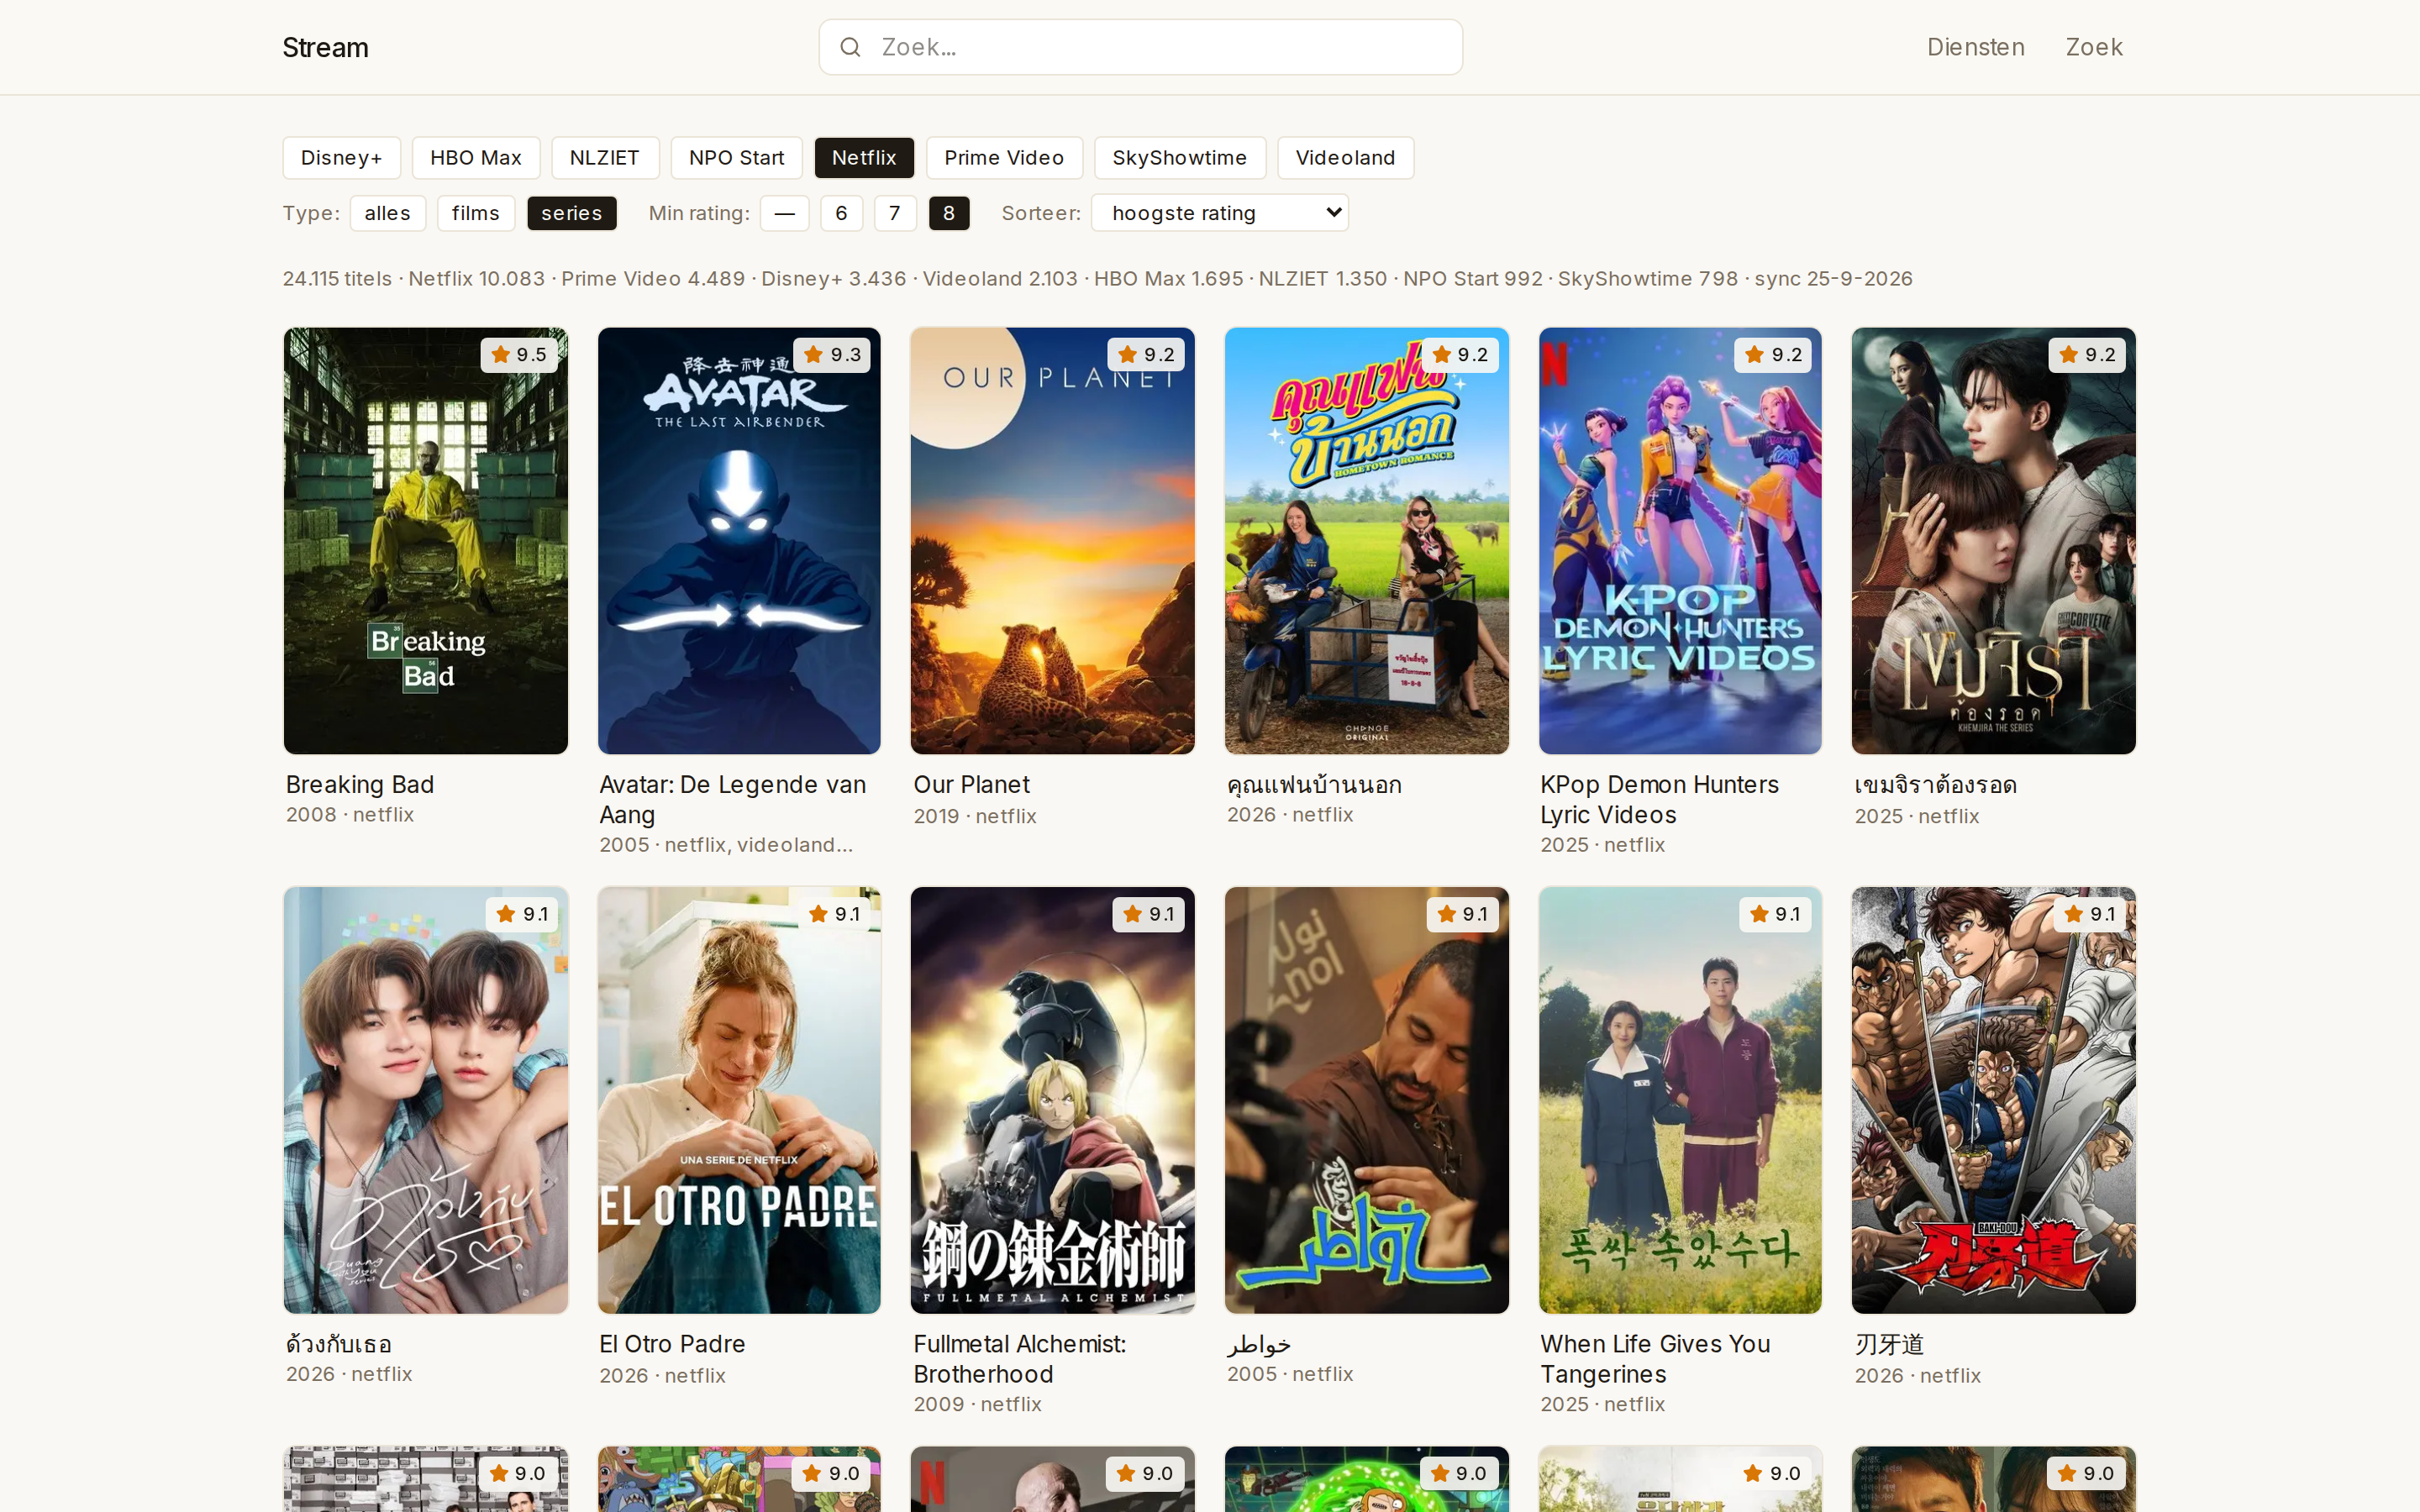Viewport: 2420px width, 1512px height.
Task: Open the Diensten page
Action: click(x=1976, y=47)
